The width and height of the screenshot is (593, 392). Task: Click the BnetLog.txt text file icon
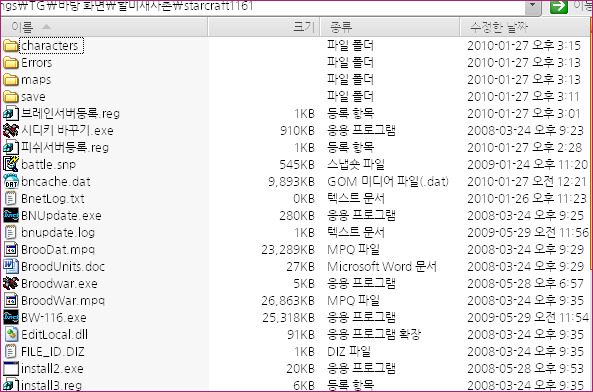(x=11, y=198)
